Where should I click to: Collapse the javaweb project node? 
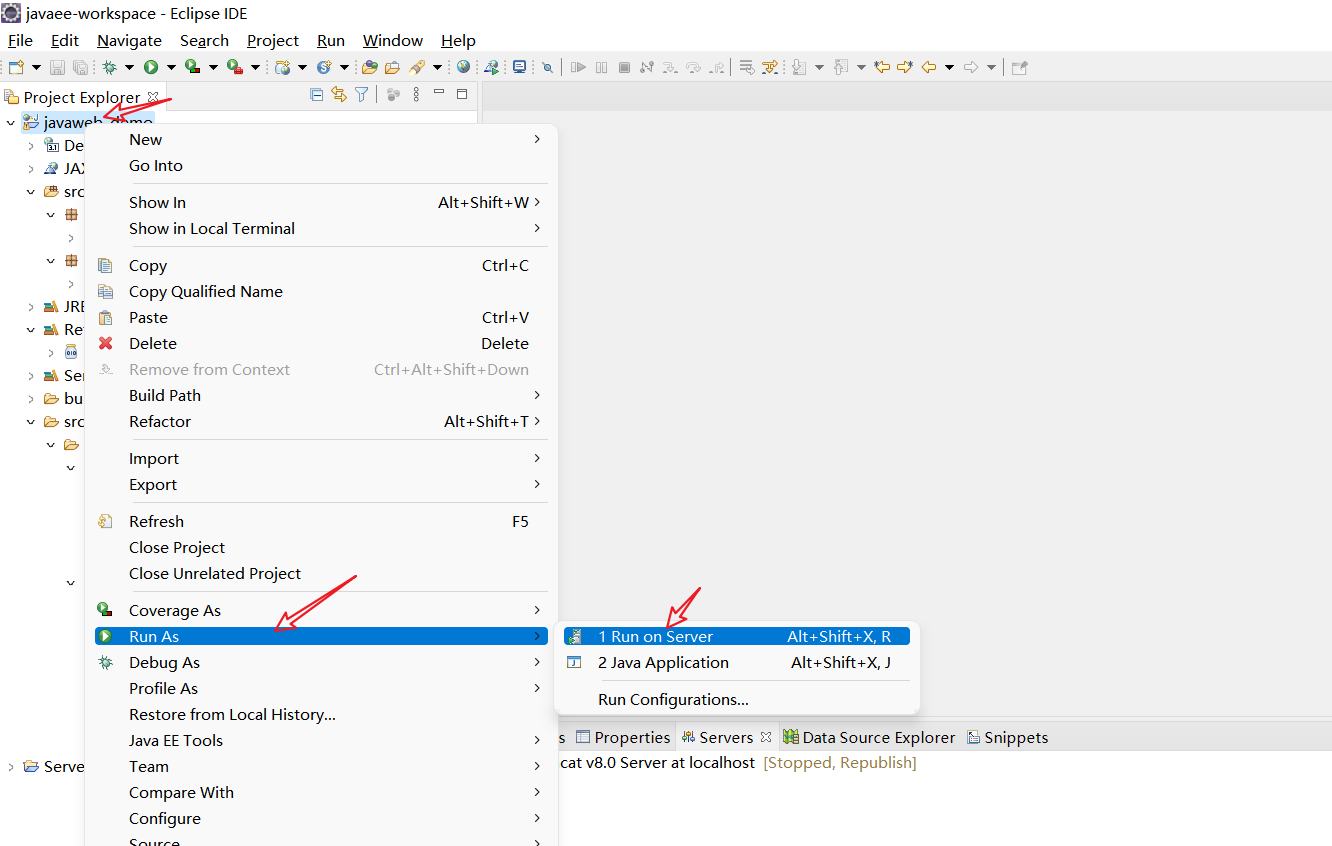10,121
